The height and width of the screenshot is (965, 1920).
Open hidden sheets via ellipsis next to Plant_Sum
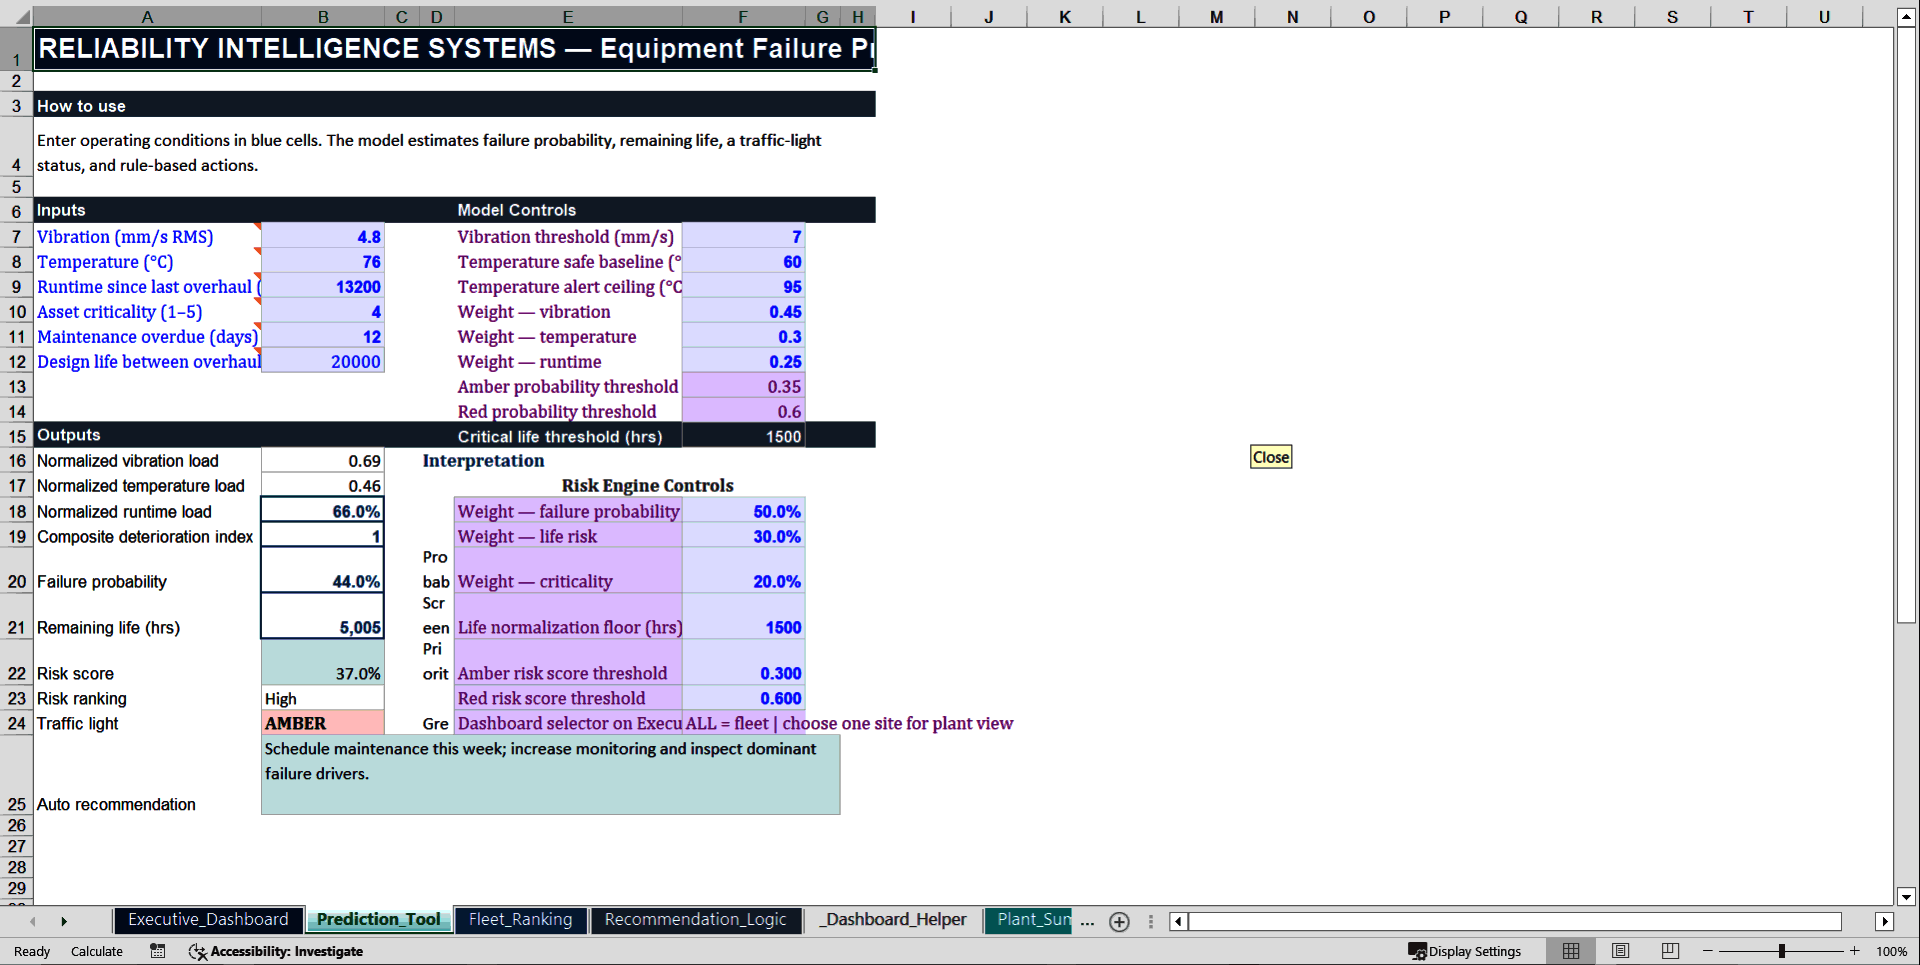point(1087,923)
